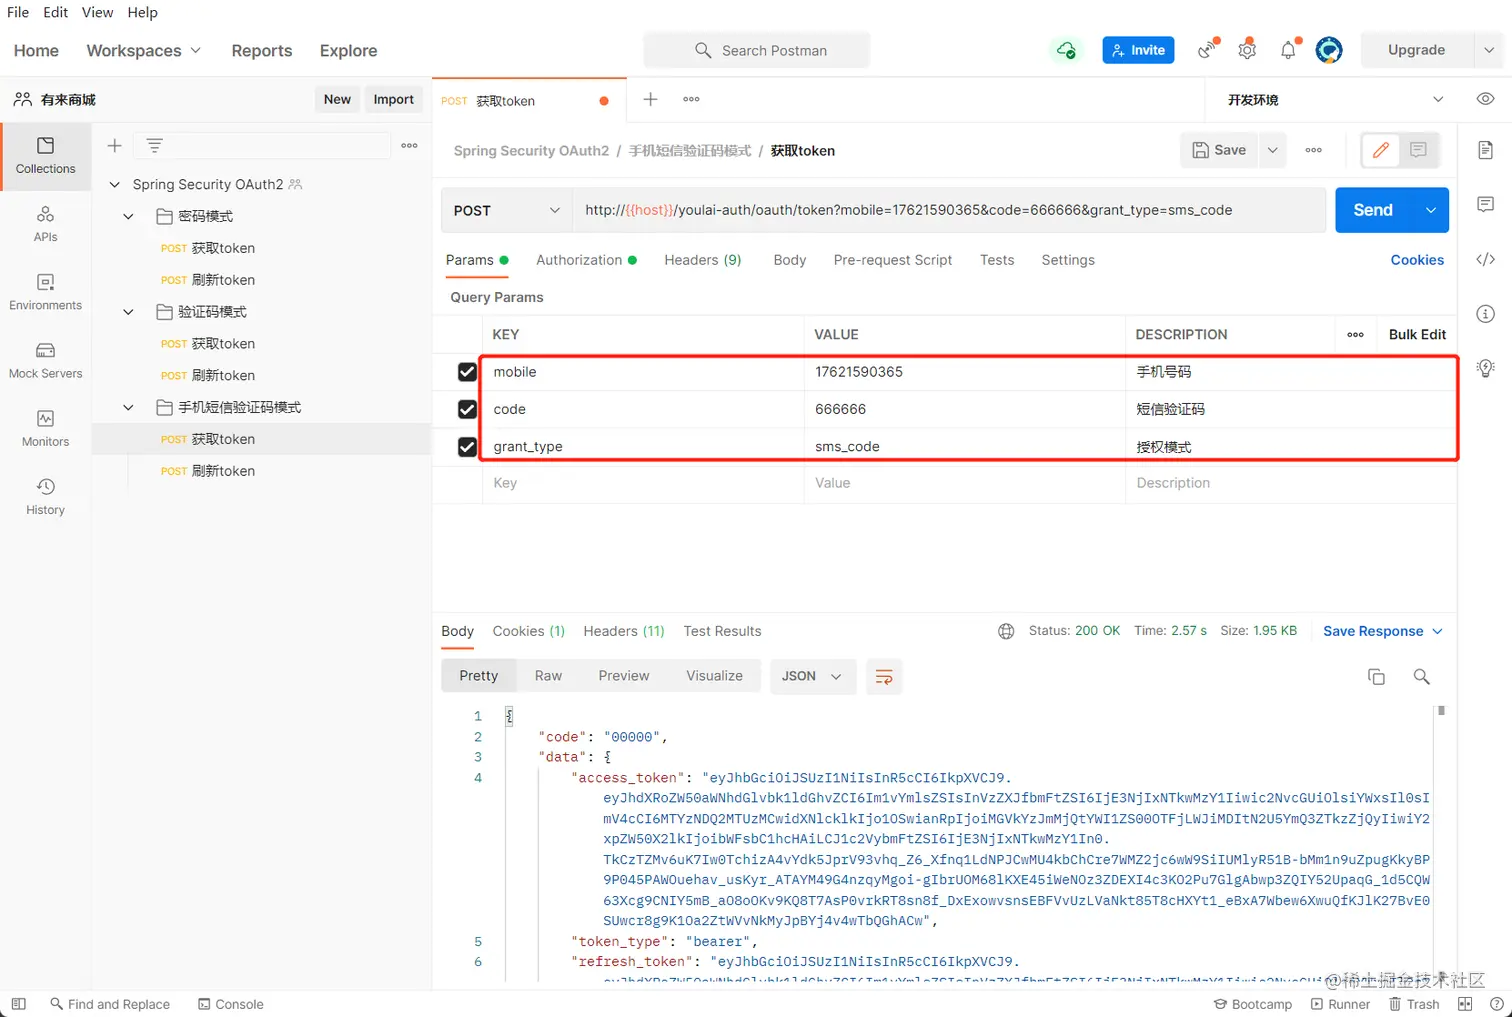Click the user avatar icon
Viewport: 1512px width, 1017px height.
(1329, 50)
